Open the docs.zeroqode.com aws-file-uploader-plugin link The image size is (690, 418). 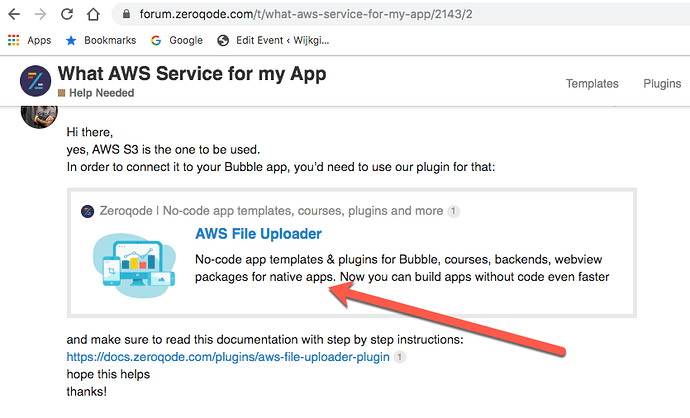pyautogui.click(x=228, y=357)
